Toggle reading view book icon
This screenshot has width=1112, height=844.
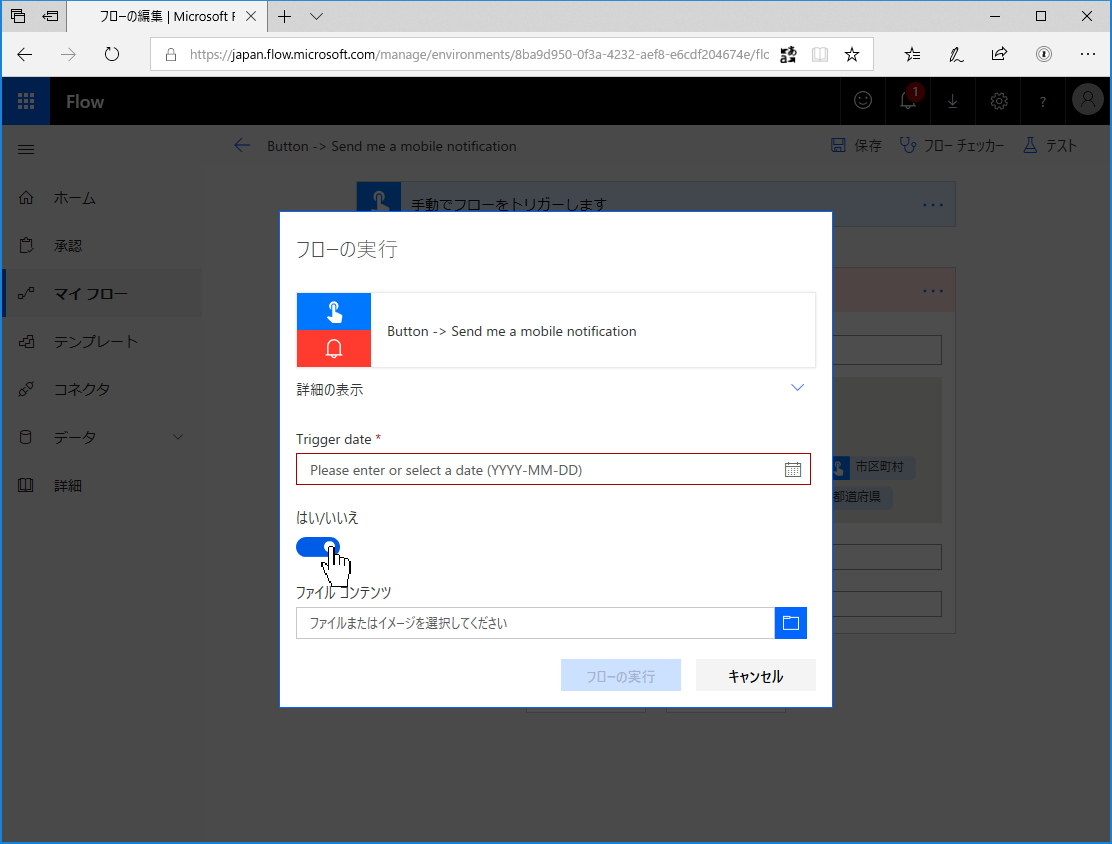click(x=820, y=55)
